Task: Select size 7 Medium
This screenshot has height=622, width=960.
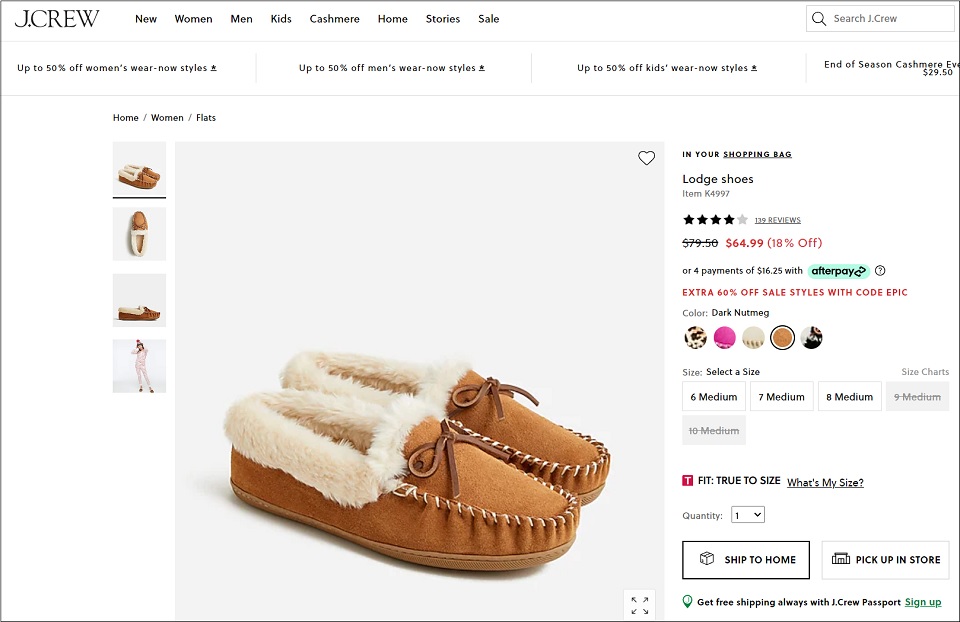Action: (x=781, y=397)
